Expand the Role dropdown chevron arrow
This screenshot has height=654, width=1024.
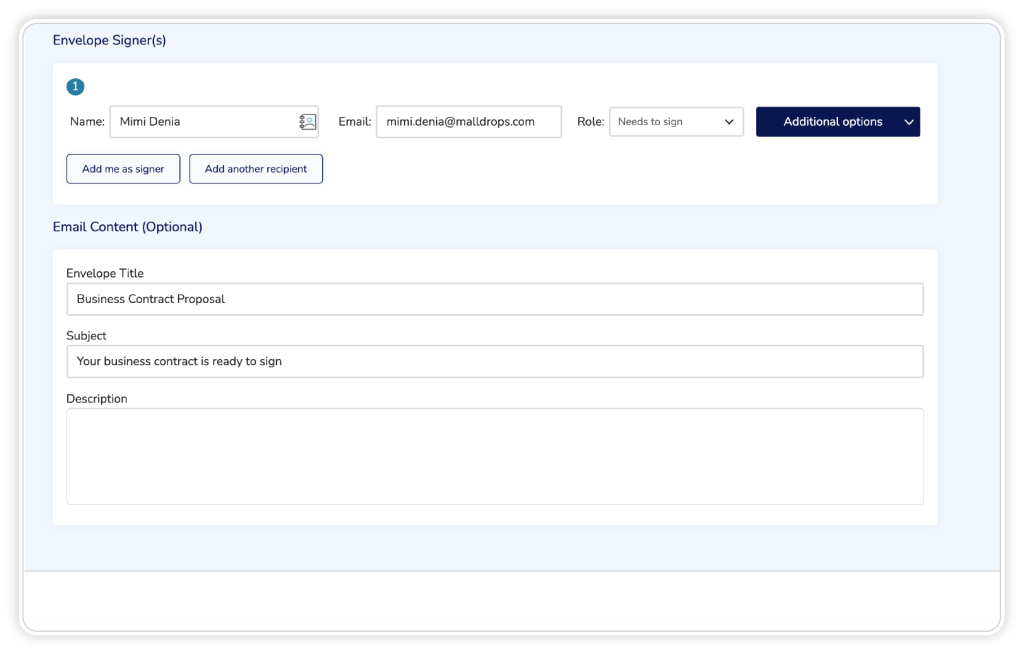click(729, 122)
